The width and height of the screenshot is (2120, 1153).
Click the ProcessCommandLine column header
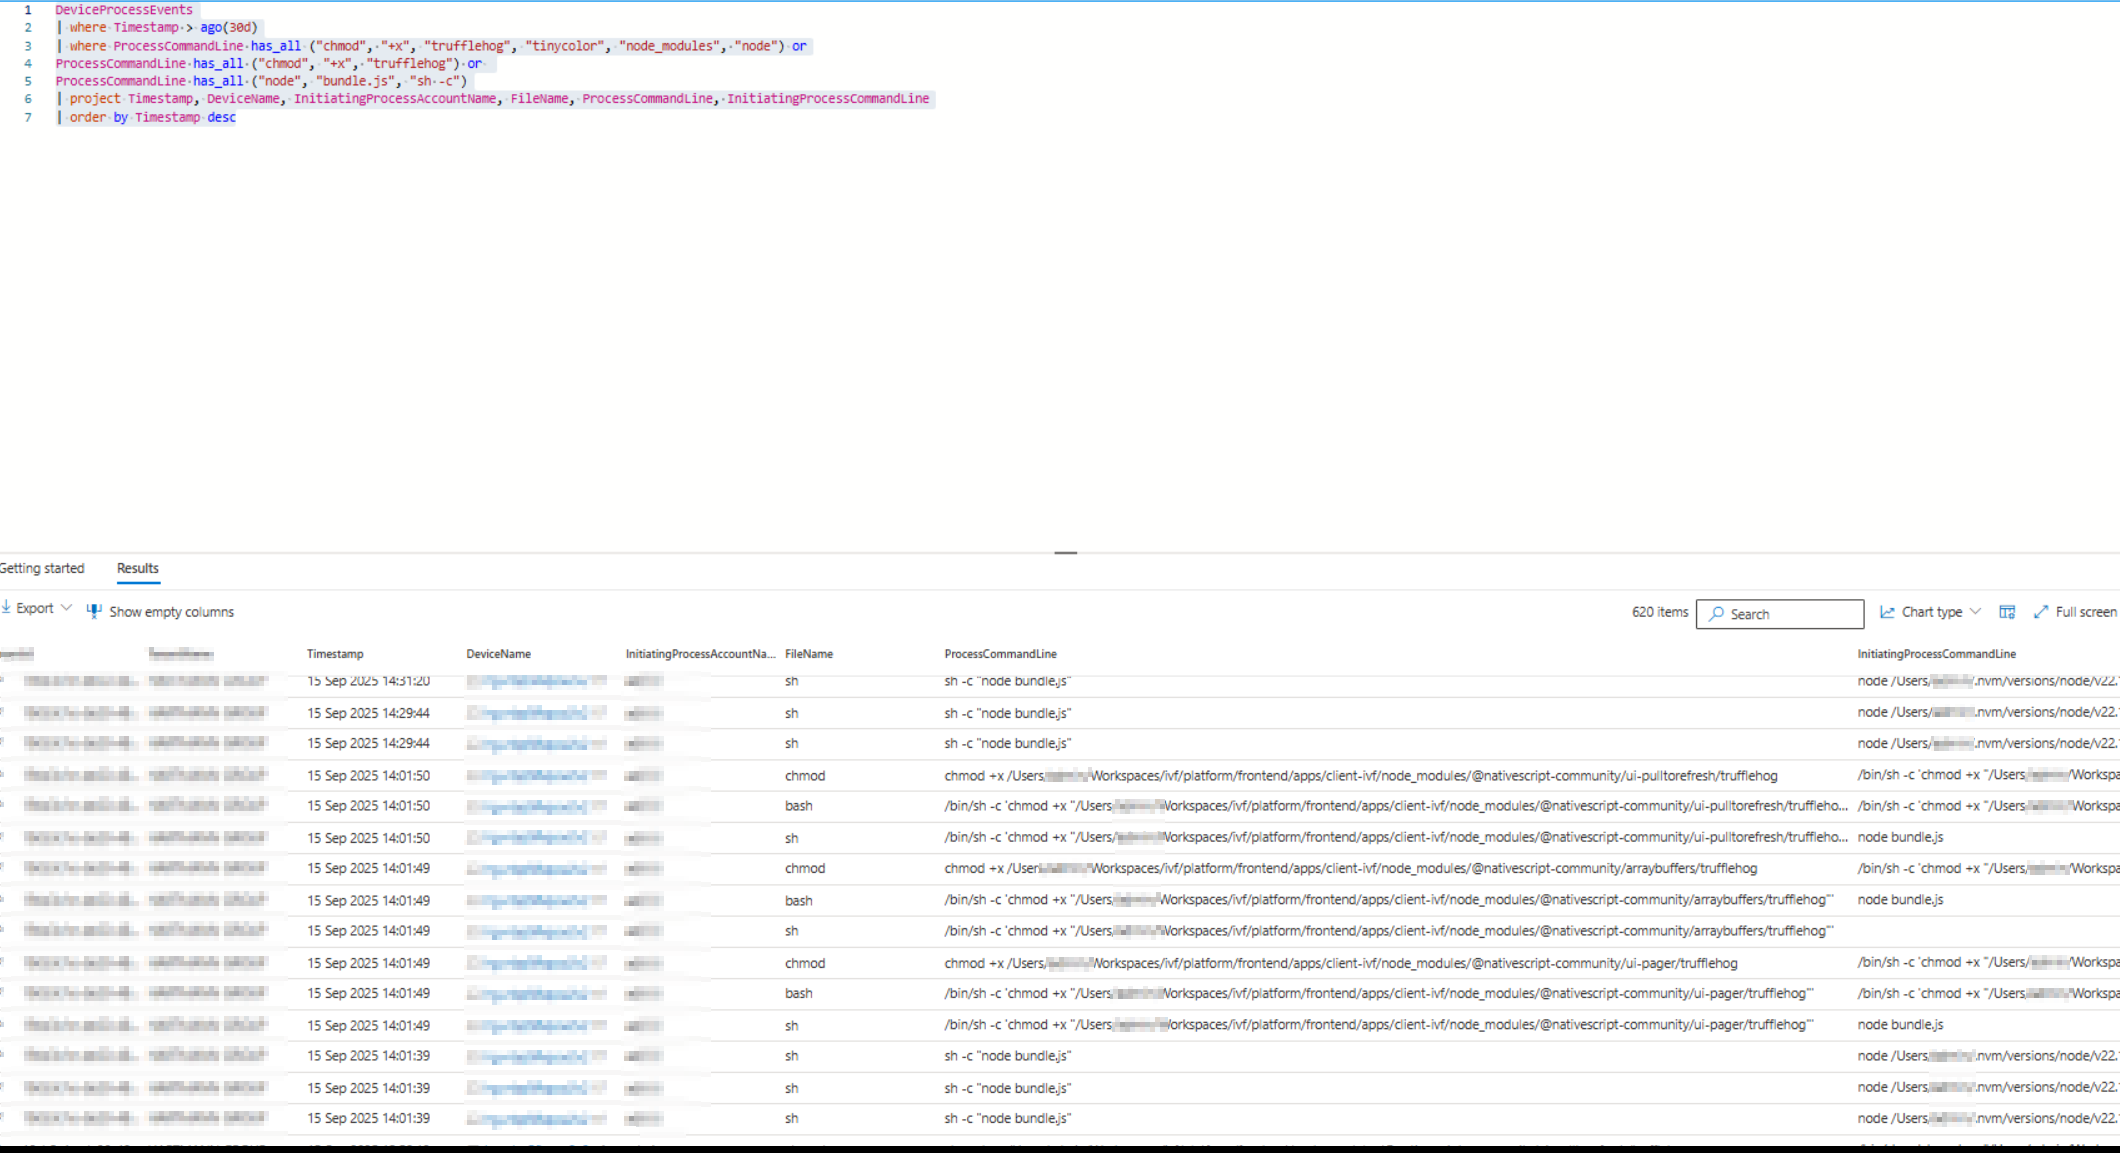[1000, 654]
